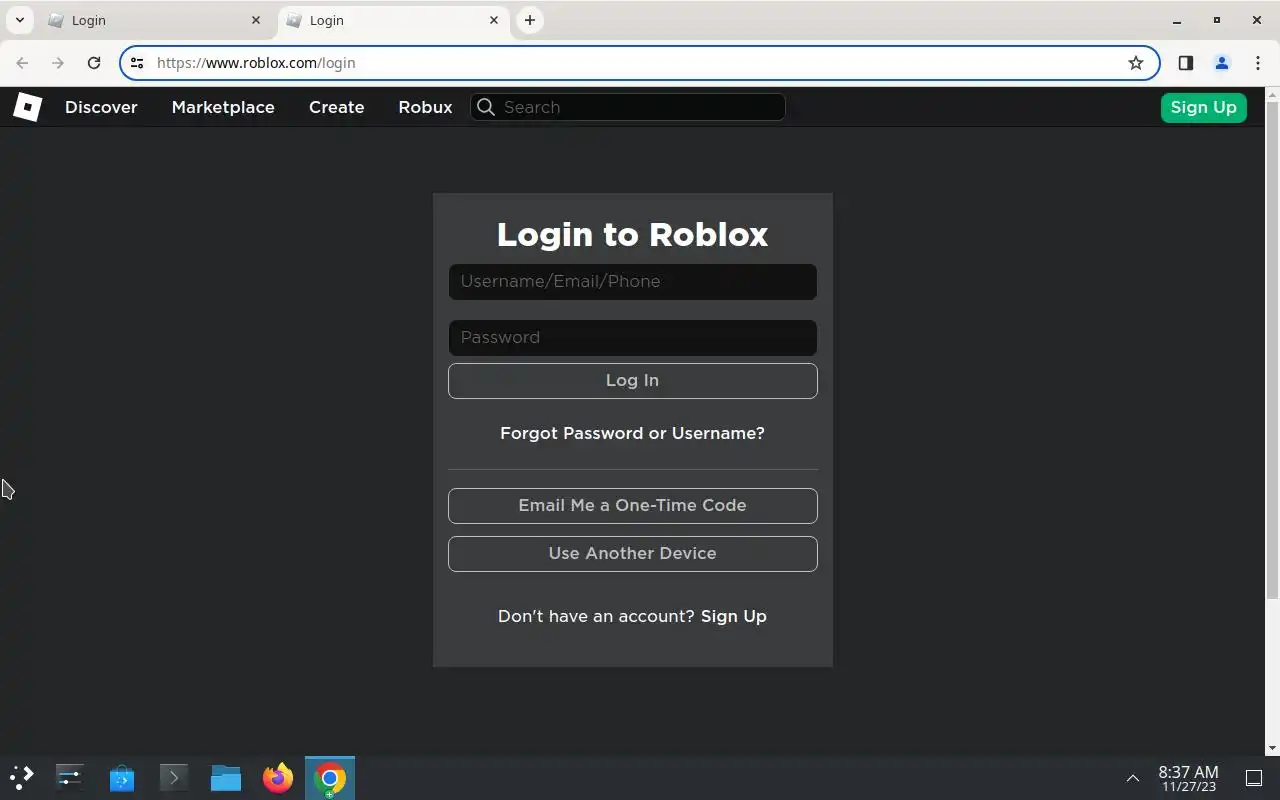This screenshot has width=1280, height=800.
Task: Open the Marketplace page
Action: [x=223, y=107]
